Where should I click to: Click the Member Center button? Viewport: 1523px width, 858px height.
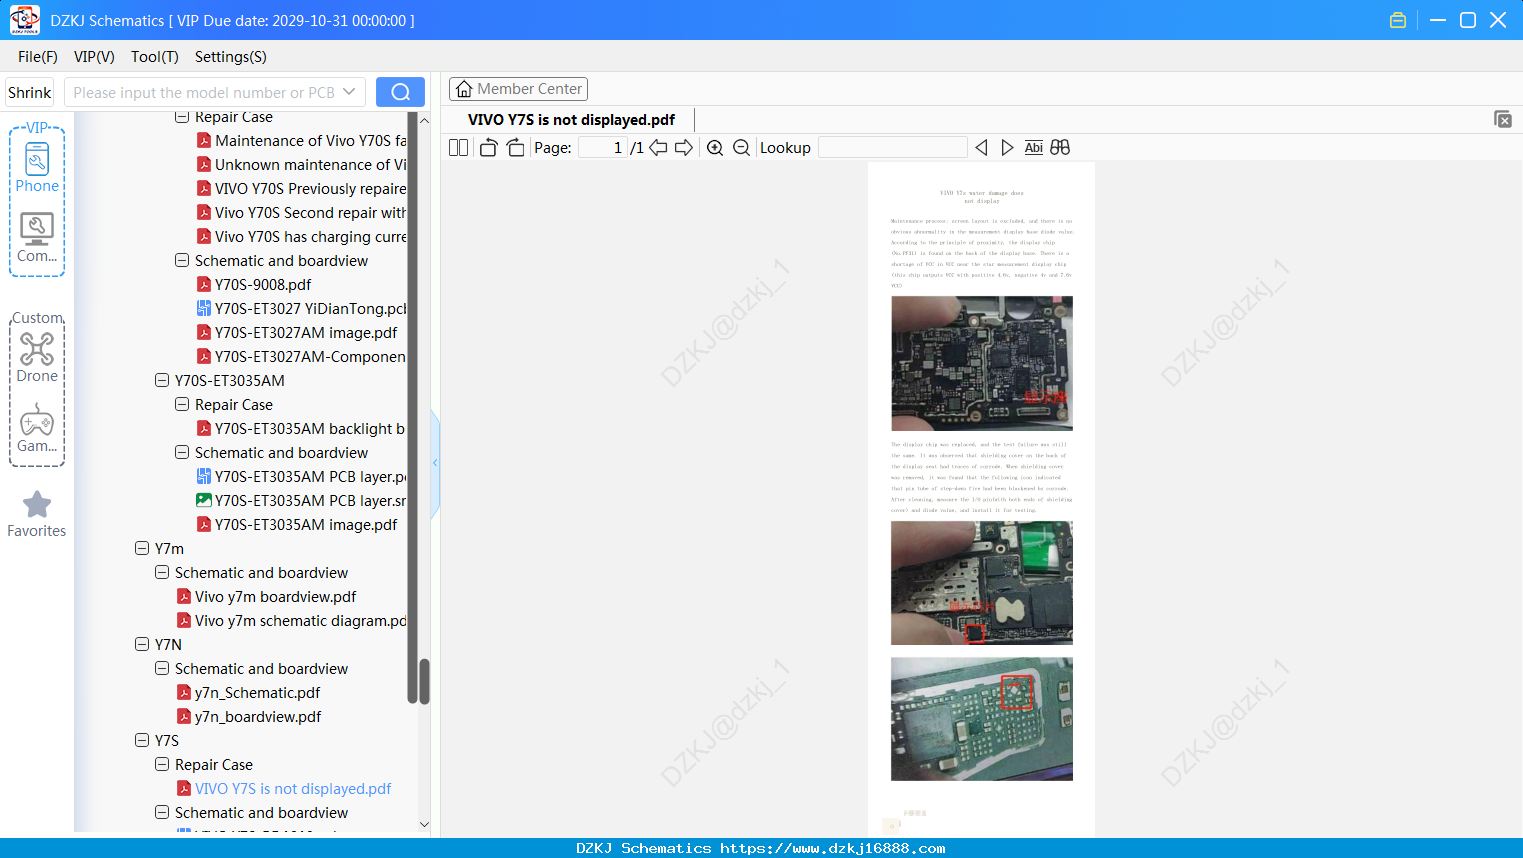click(x=518, y=89)
